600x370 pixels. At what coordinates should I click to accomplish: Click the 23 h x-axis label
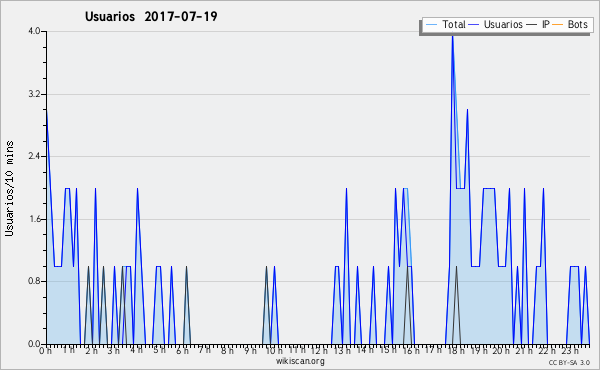570,351
